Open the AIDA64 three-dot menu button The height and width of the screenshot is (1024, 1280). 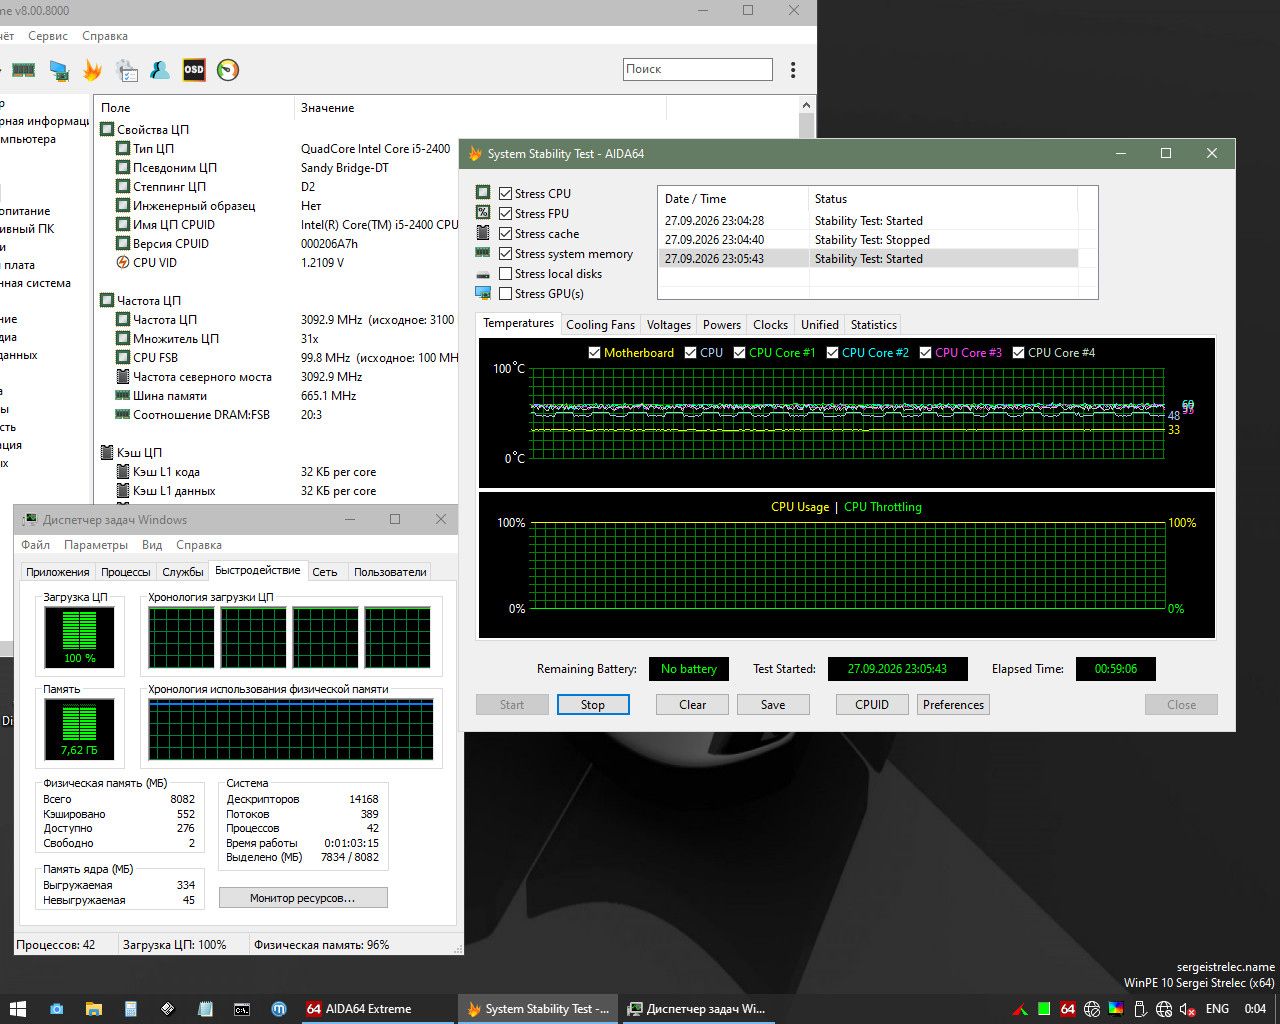click(x=793, y=70)
